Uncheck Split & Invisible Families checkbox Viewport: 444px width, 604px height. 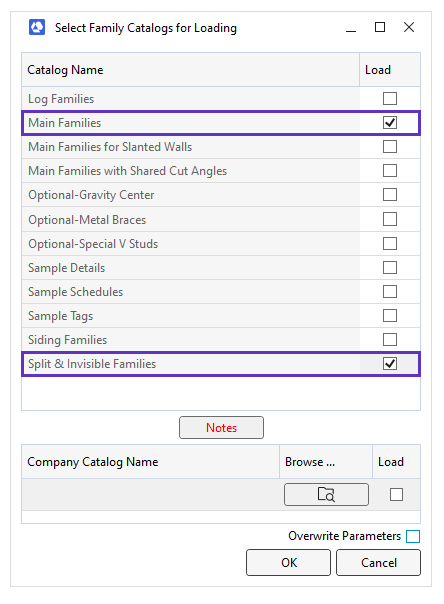click(x=390, y=364)
